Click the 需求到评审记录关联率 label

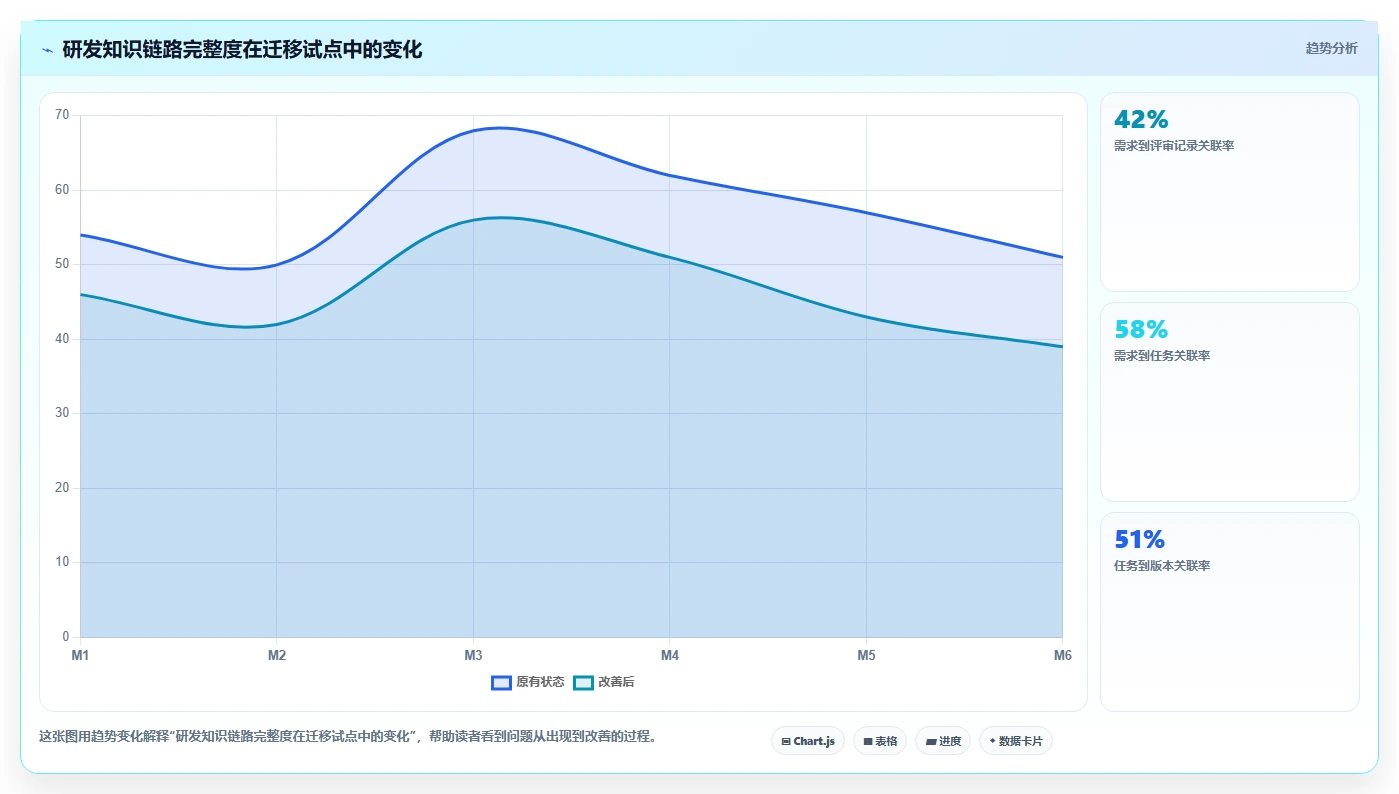[1174, 146]
